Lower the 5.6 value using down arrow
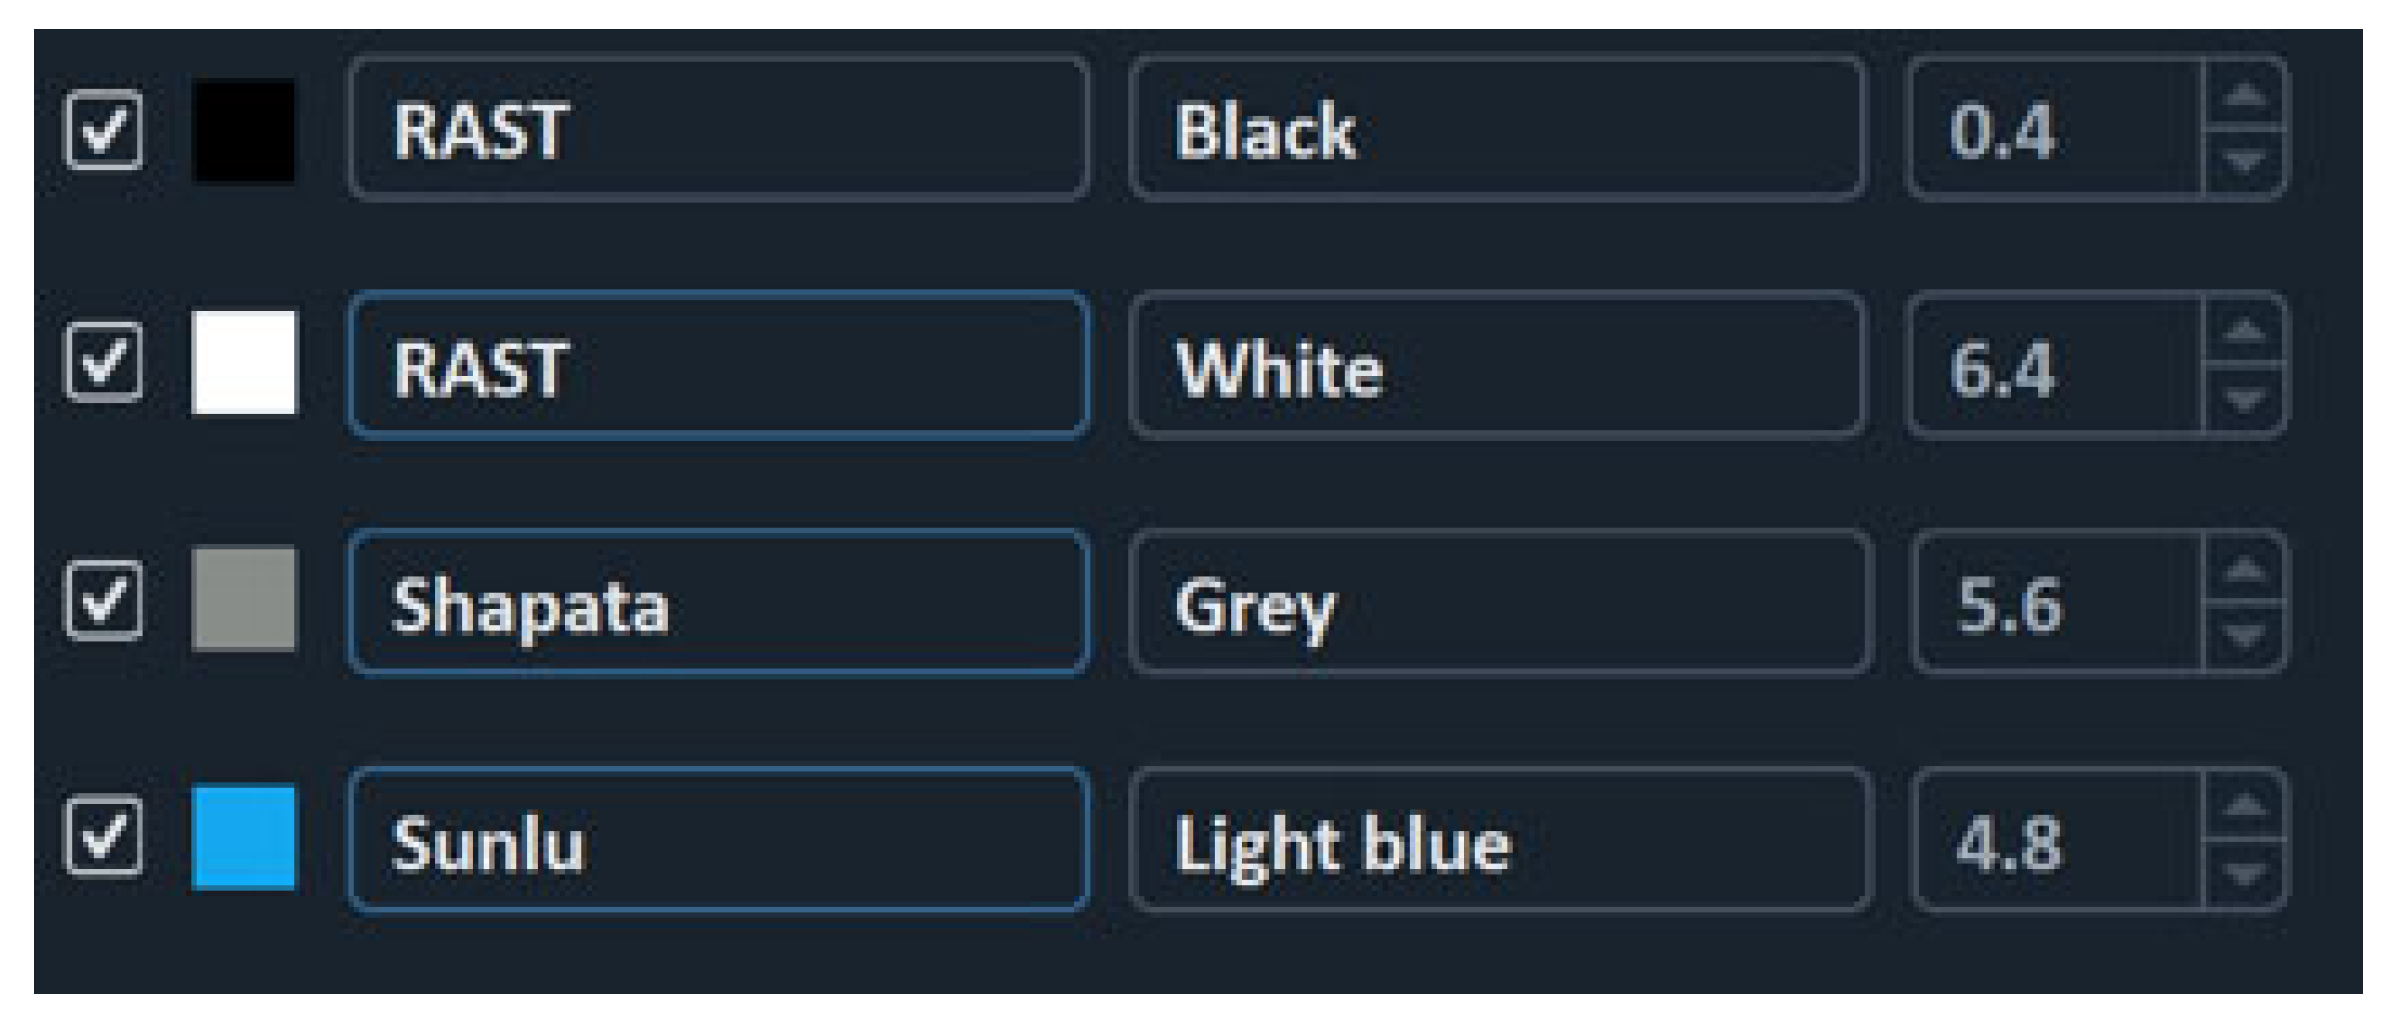This screenshot has width=2387, height=1022. pyautogui.click(x=2245, y=636)
